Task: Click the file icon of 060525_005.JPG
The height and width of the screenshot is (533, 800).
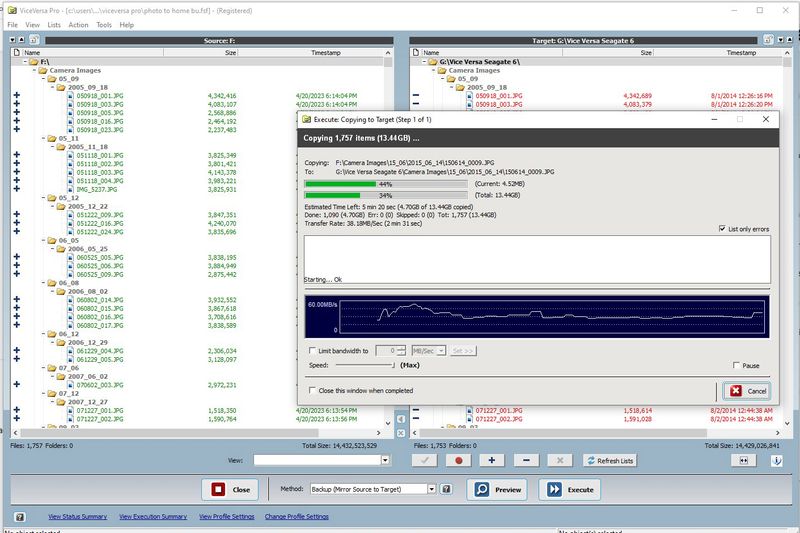Action: pyautogui.click(x=71, y=257)
